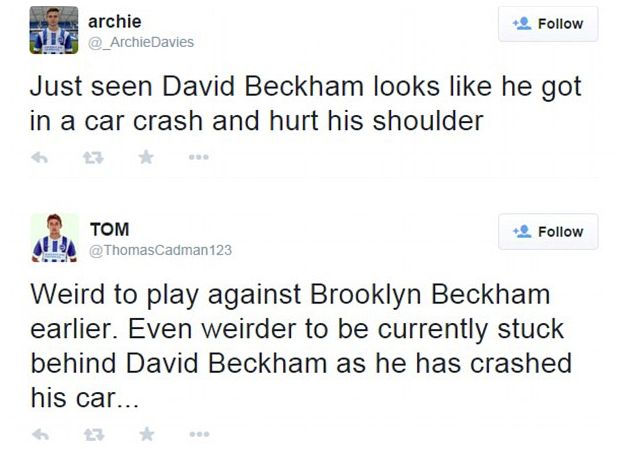Favorite TOM's tweet with the star
The width and height of the screenshot is (635, 449).
coord(146,434)
